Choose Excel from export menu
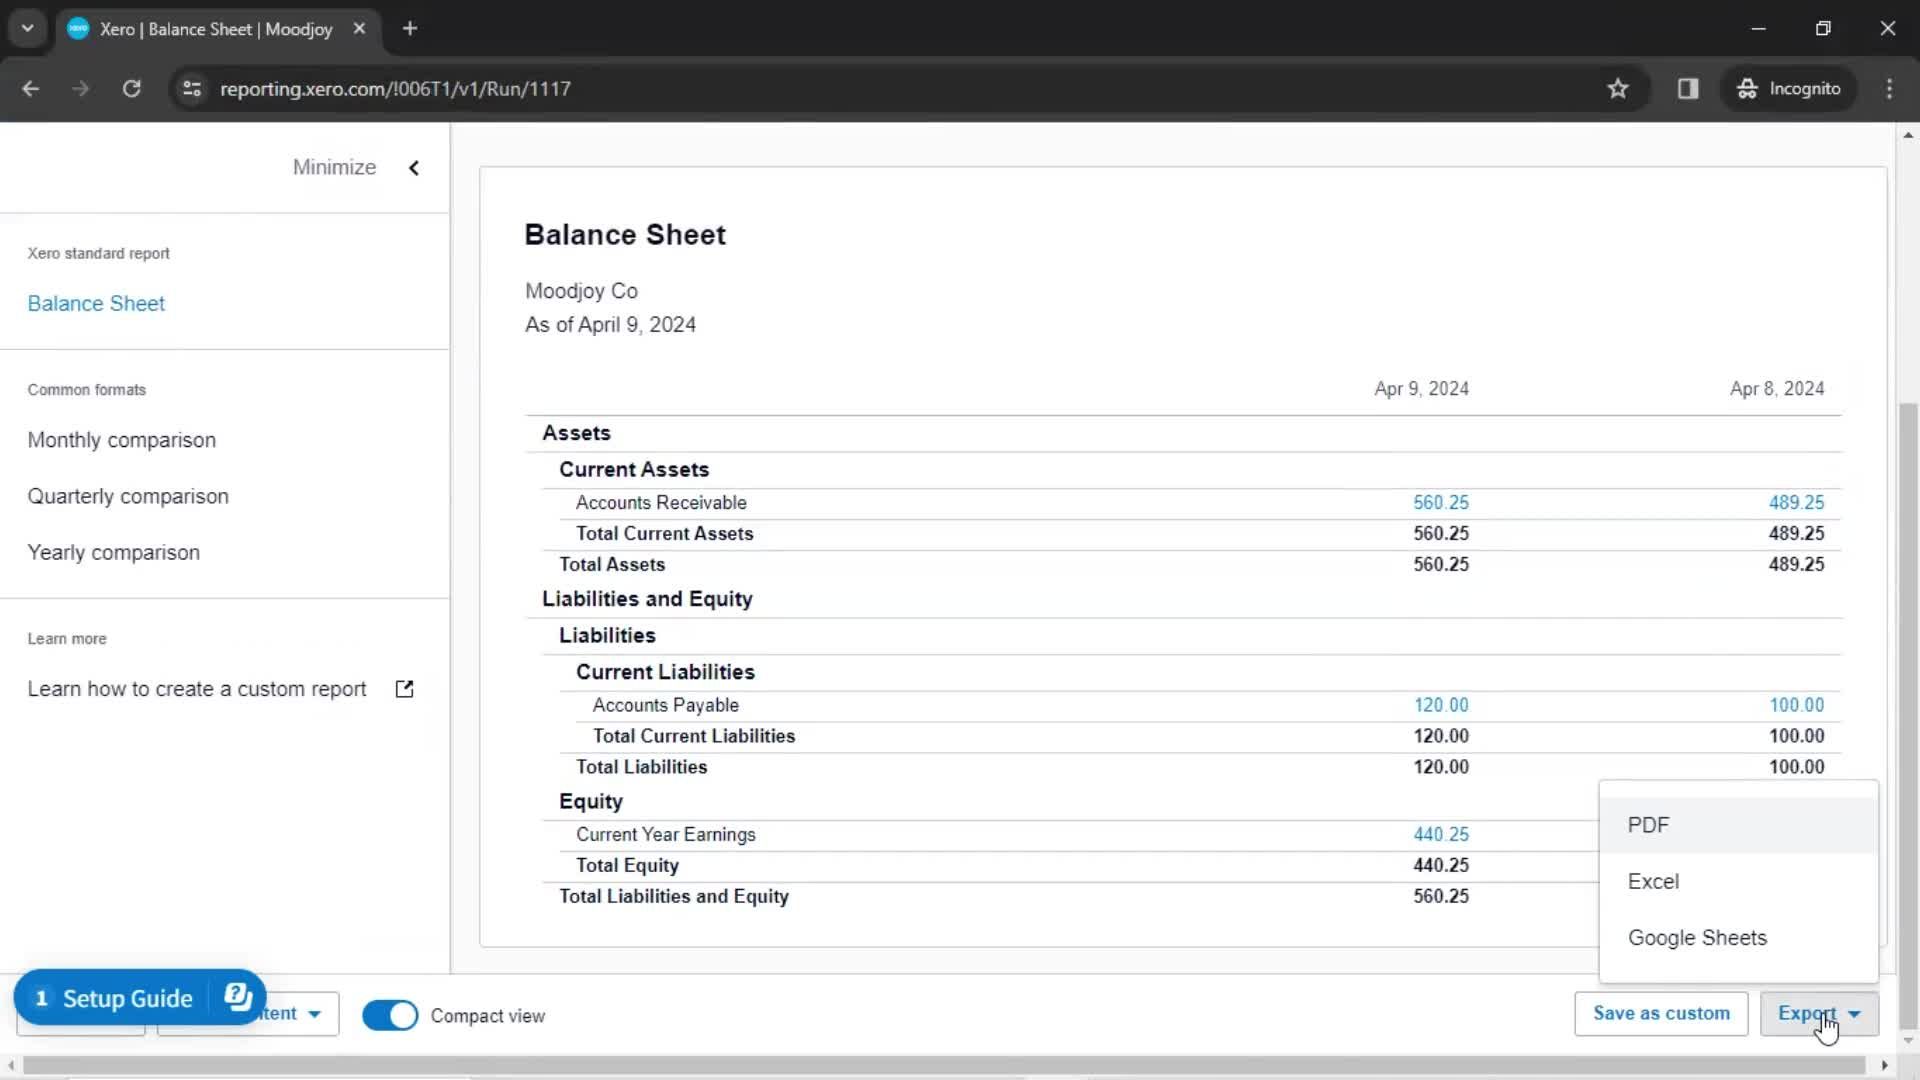Viewport: 1920px width, 1080px height. tap(1738, 882)
